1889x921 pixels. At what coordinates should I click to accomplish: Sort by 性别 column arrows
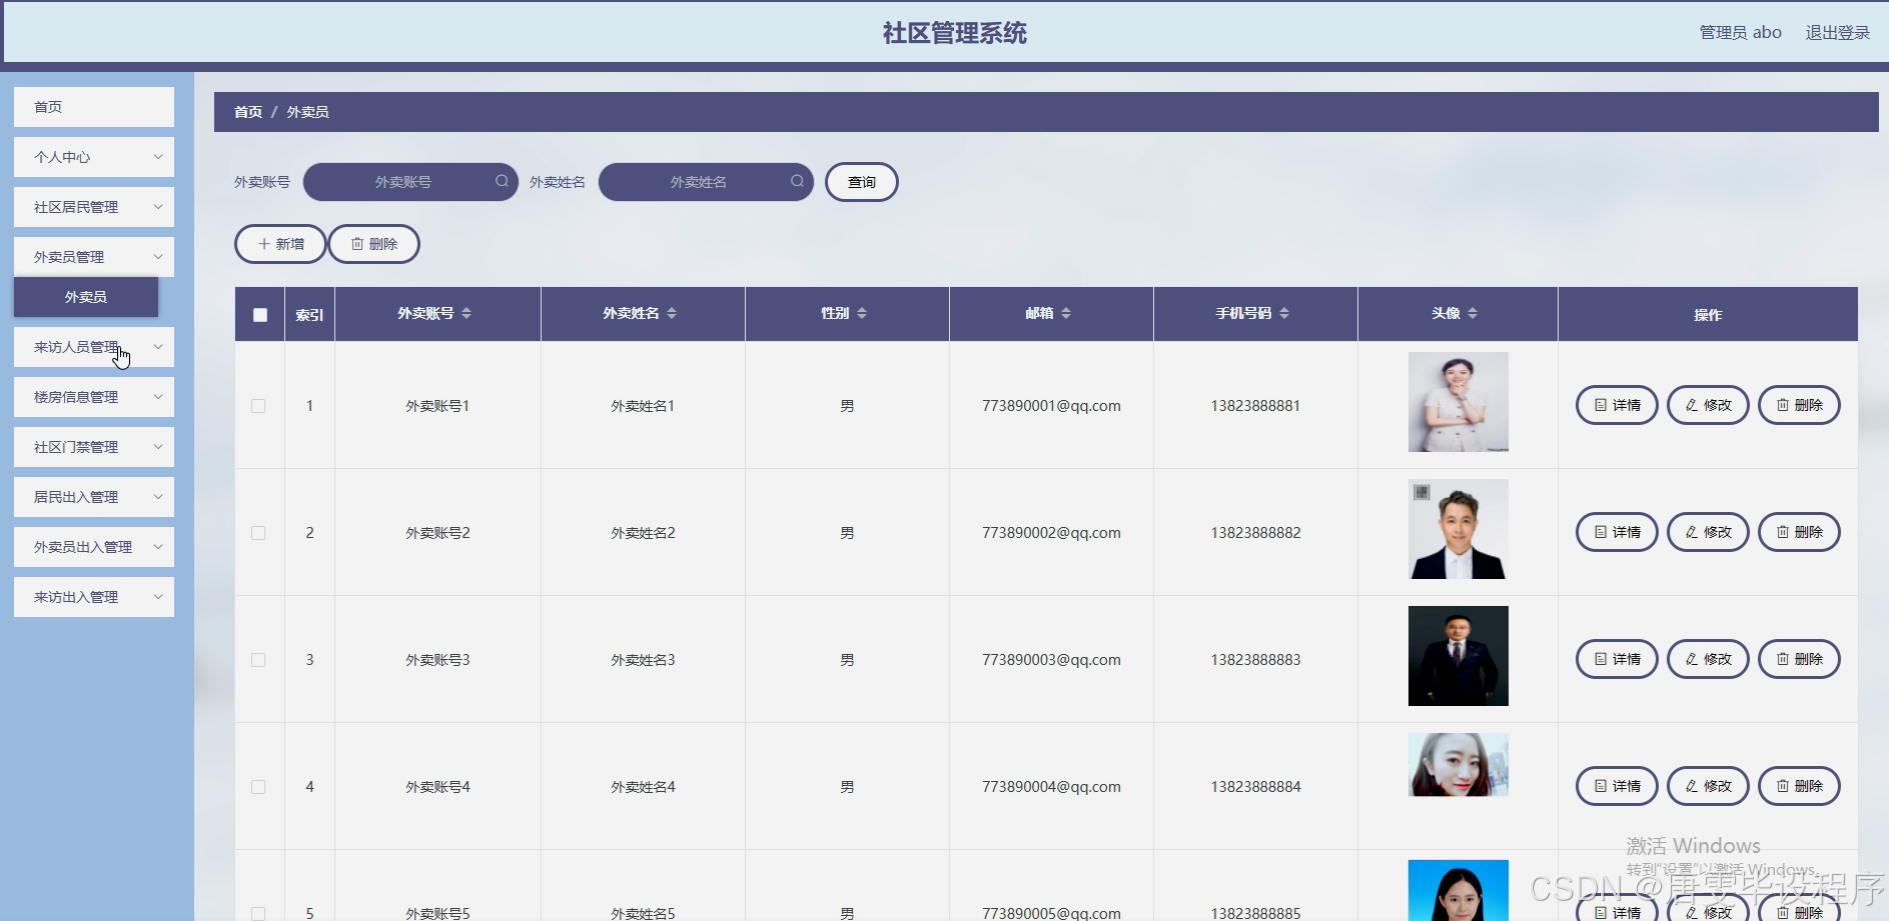(x=862, y=313)
